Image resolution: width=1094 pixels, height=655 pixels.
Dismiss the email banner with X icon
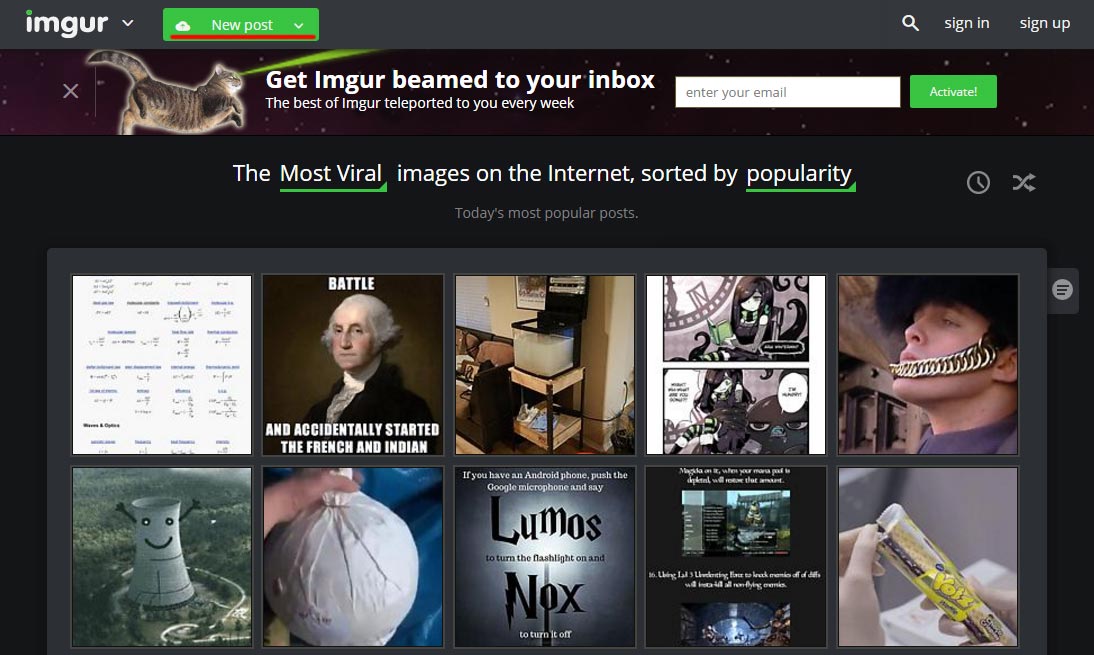coord(70,91)
